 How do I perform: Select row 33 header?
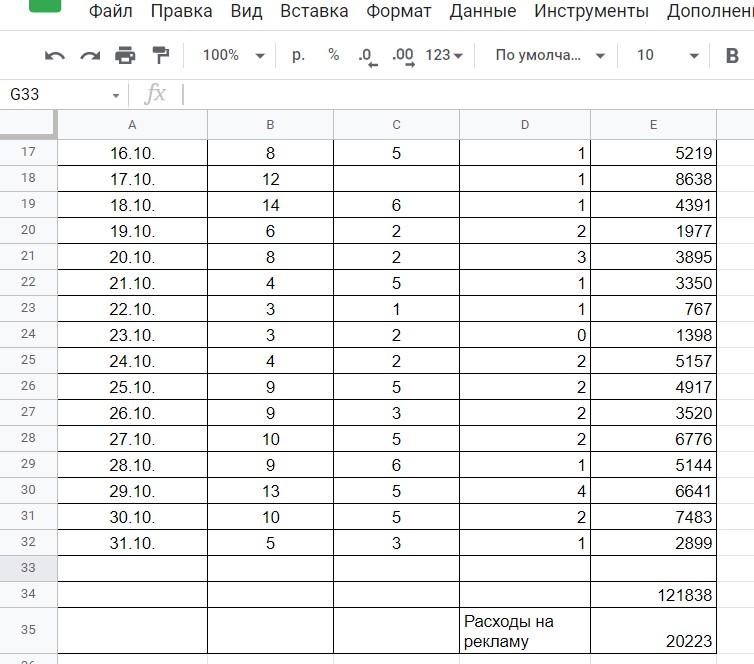[x=28, y=567]
